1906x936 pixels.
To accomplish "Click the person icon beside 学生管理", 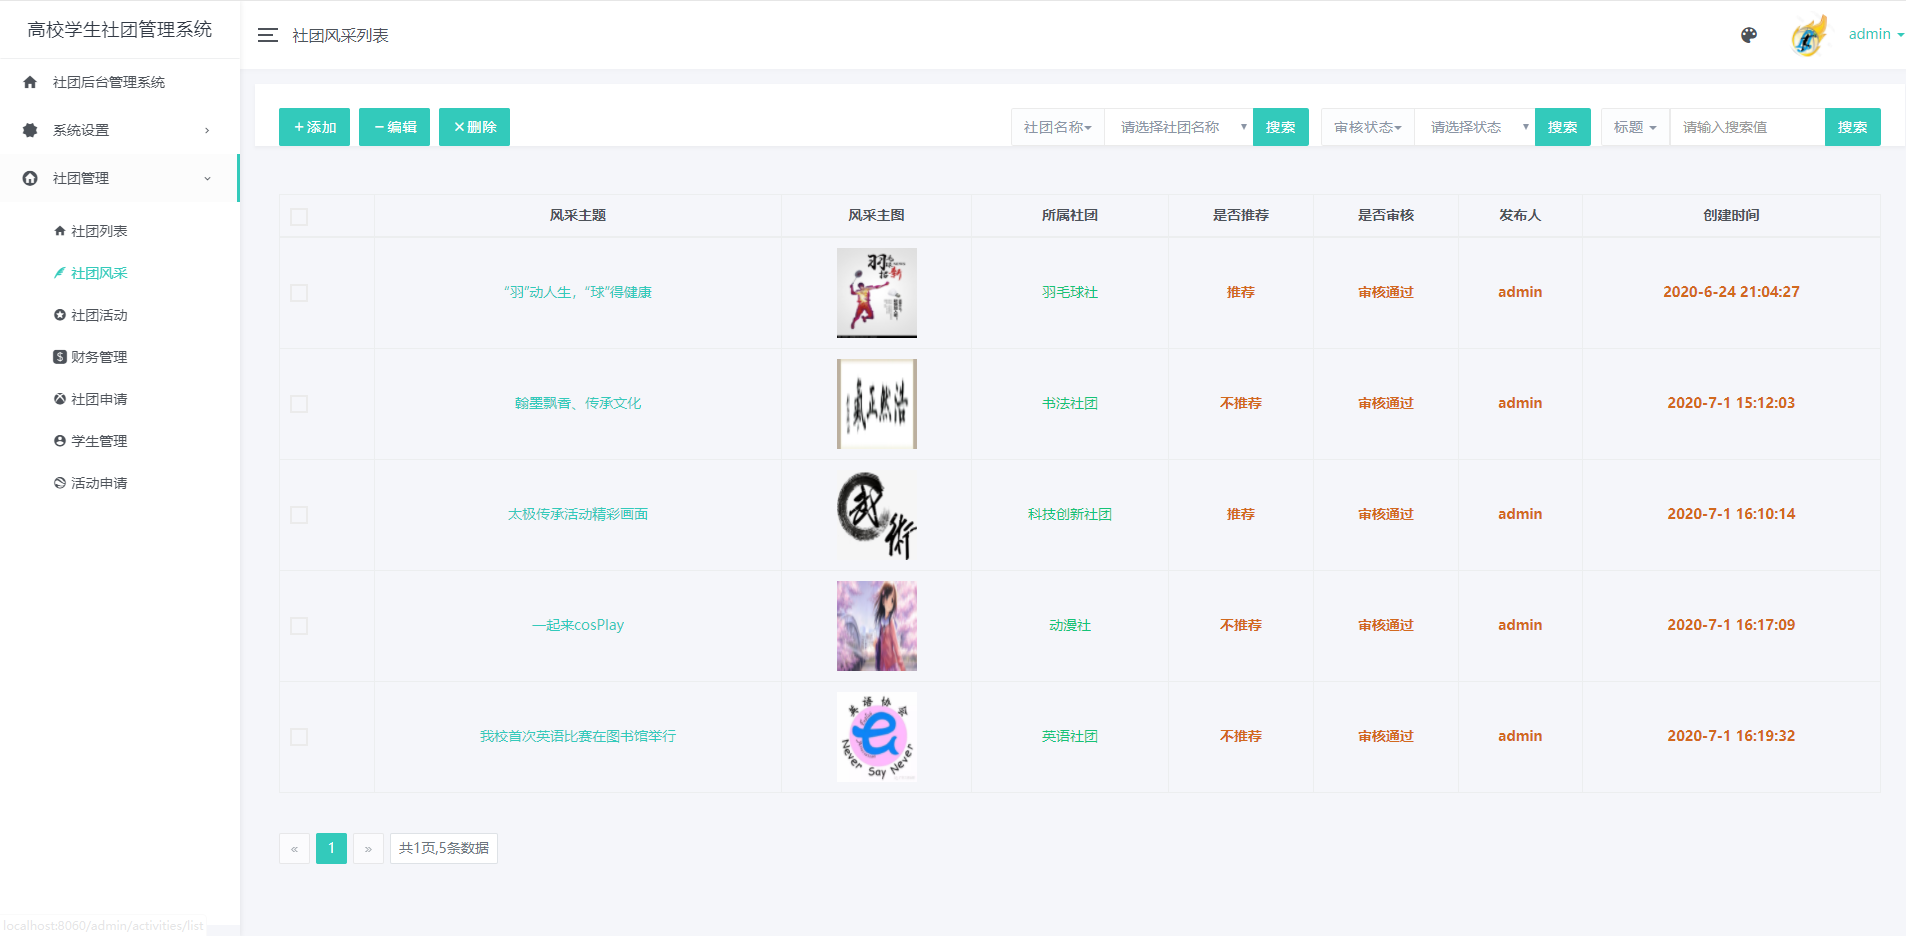I will click(x=60, y=441).
